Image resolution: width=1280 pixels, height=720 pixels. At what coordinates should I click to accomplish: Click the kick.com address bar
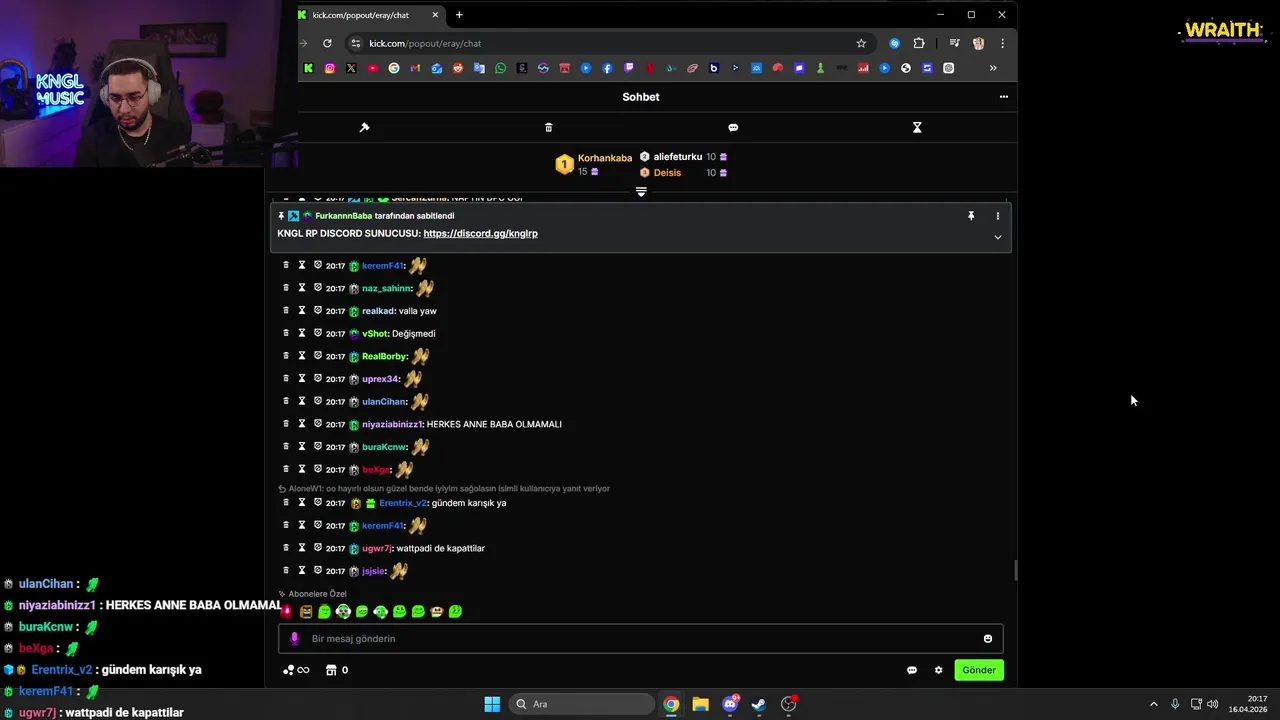pyautogui.click(x=610, y=43)
